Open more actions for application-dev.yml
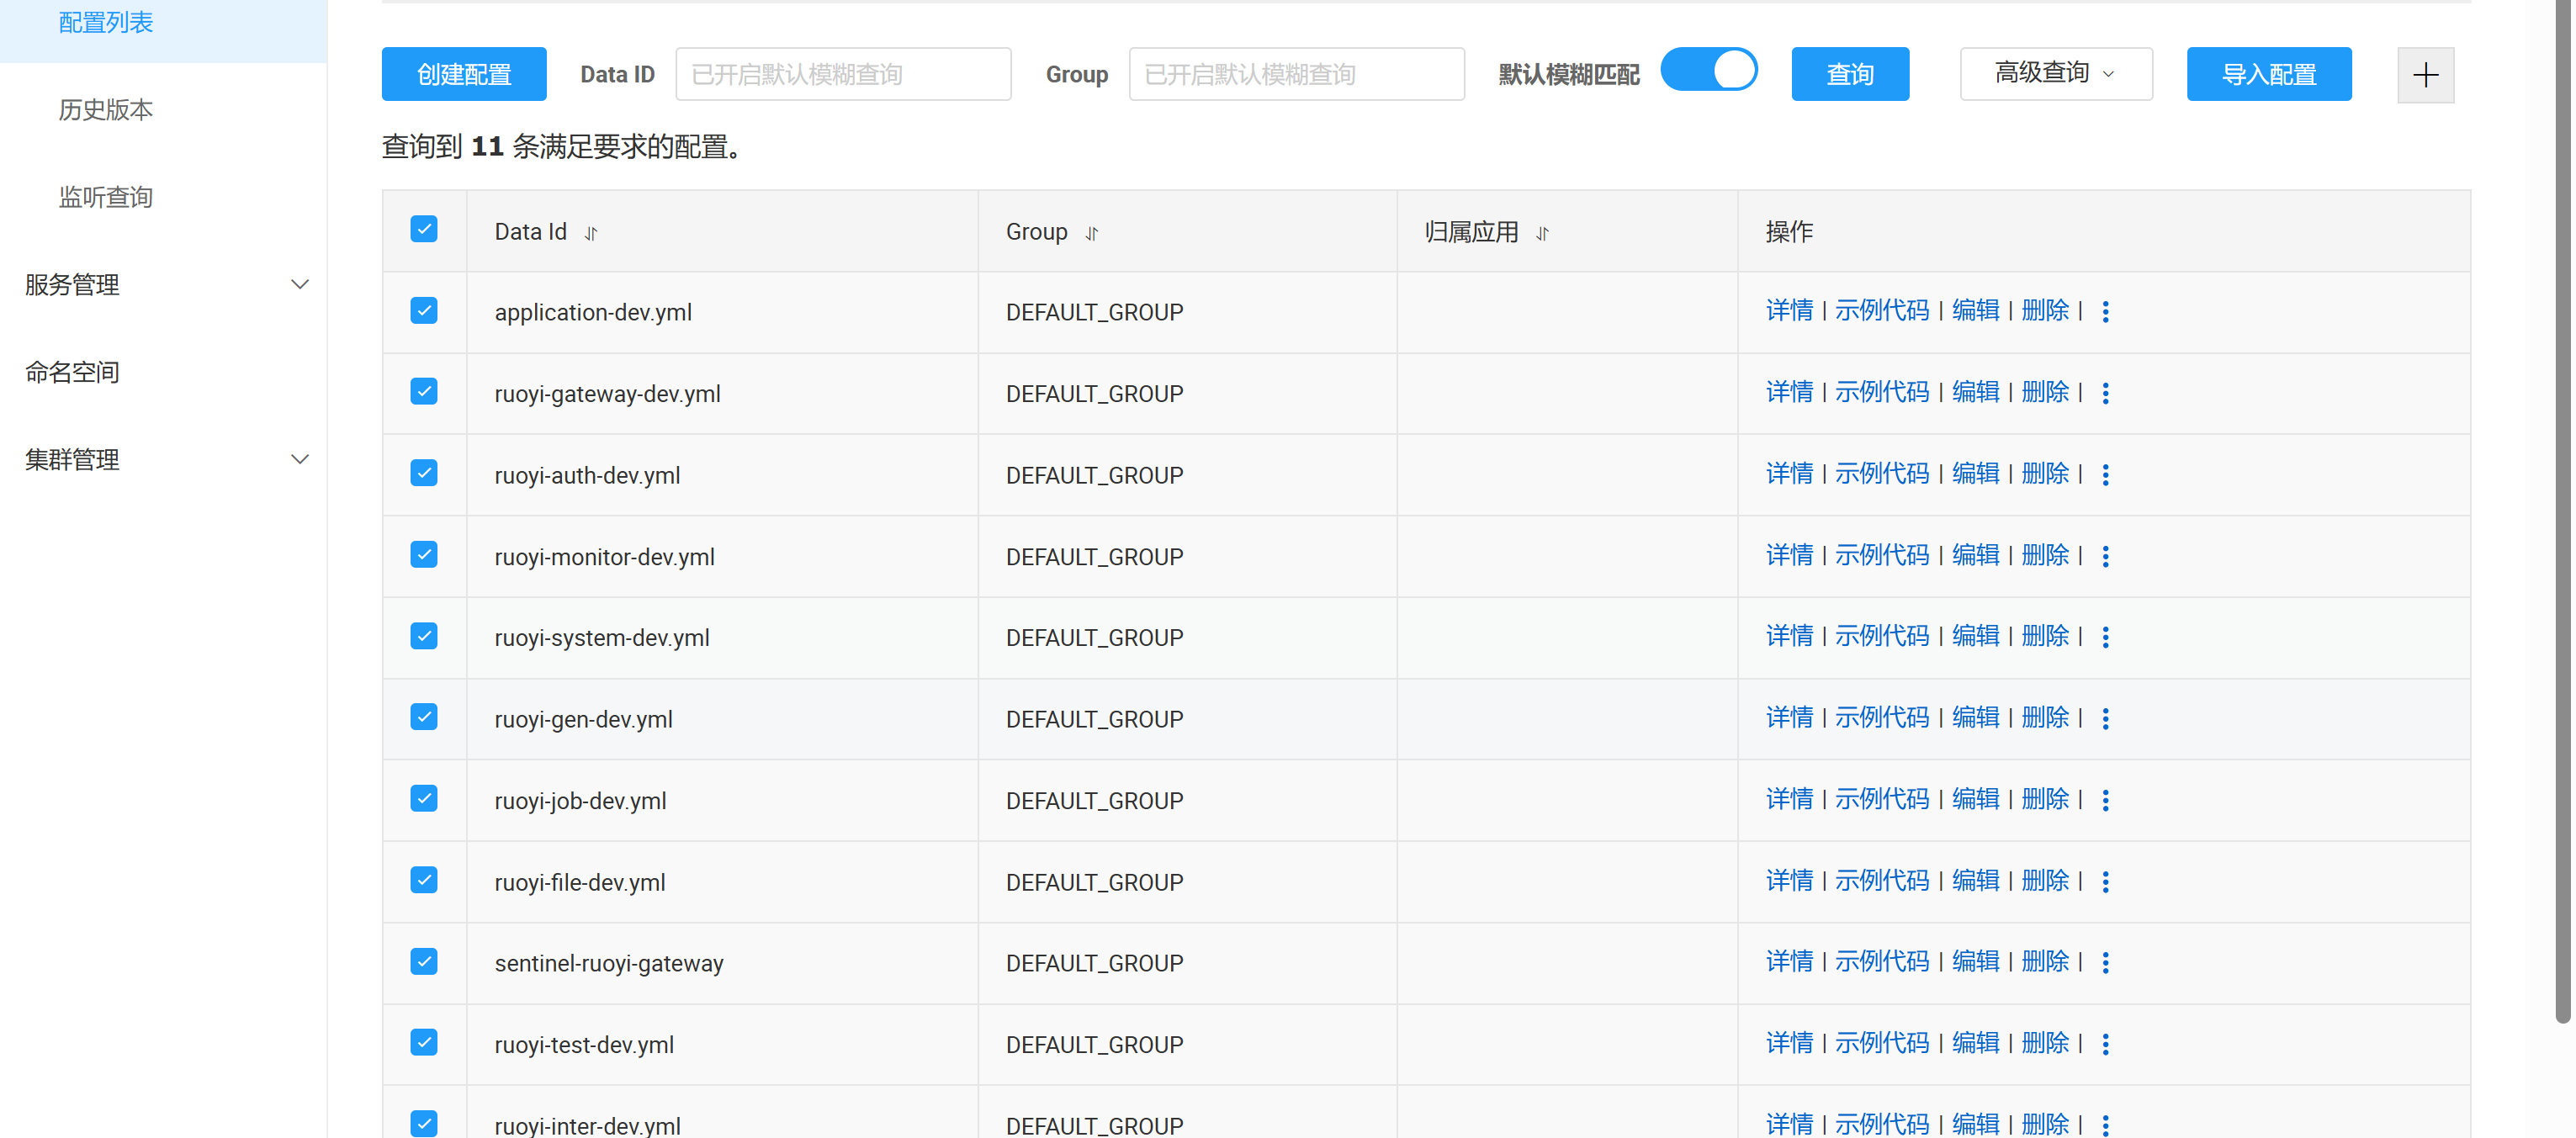The height and width of the screenshot is (1138, 2576). pos(2105,312)
